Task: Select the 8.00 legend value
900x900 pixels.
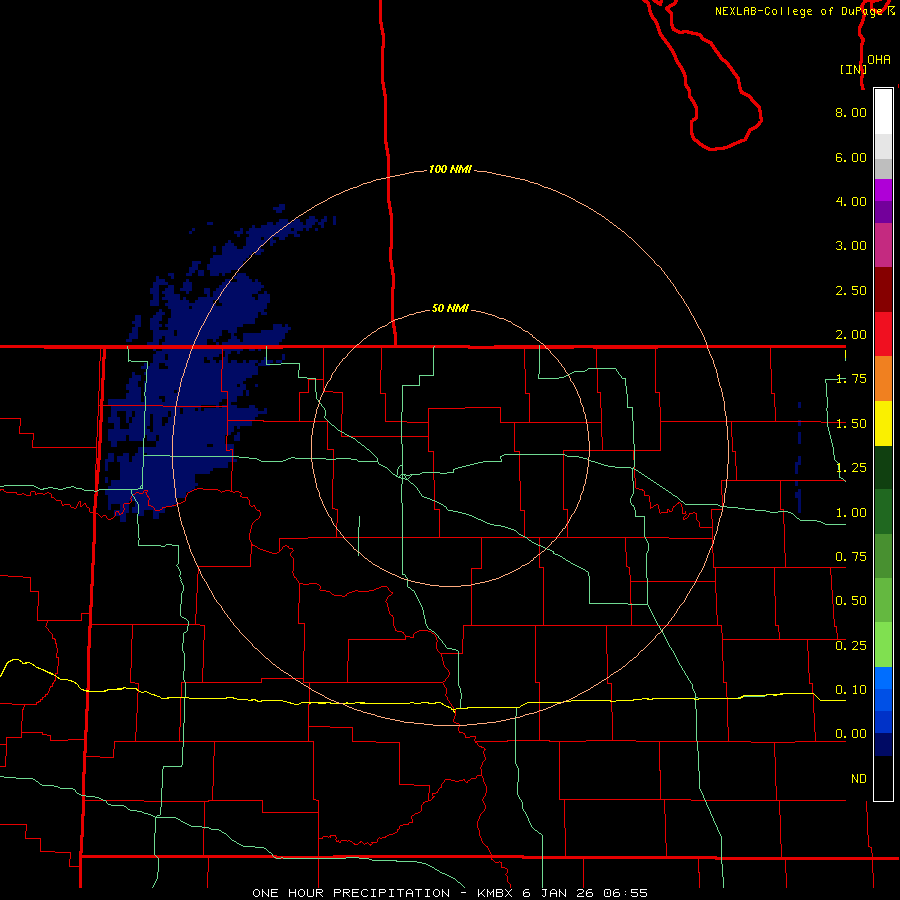Action: tap(851, 112)
